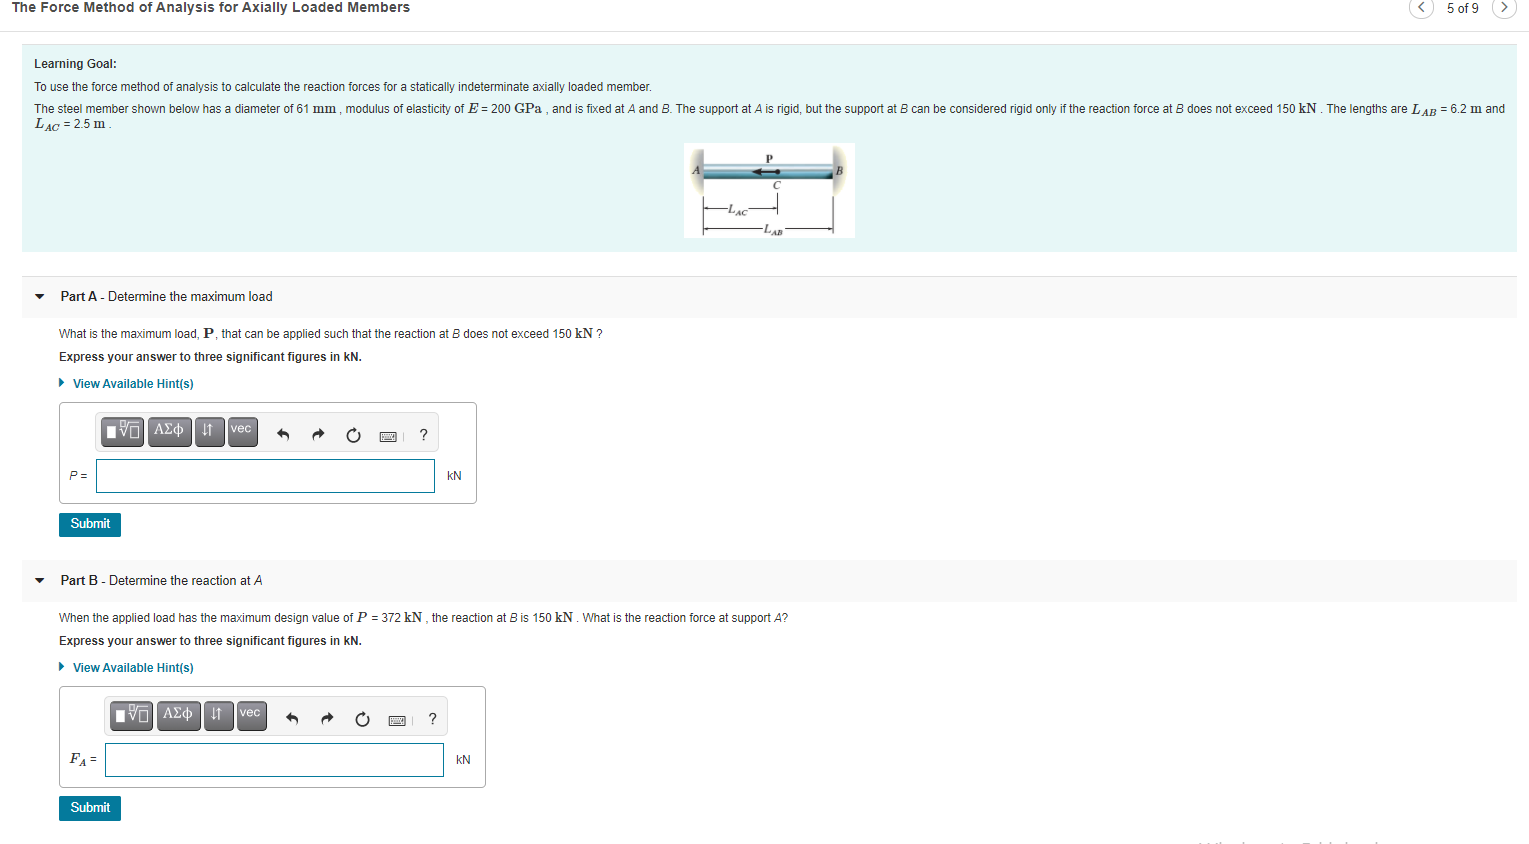
Task: Submit Part B answer
Action: click(x=90, y=808)
